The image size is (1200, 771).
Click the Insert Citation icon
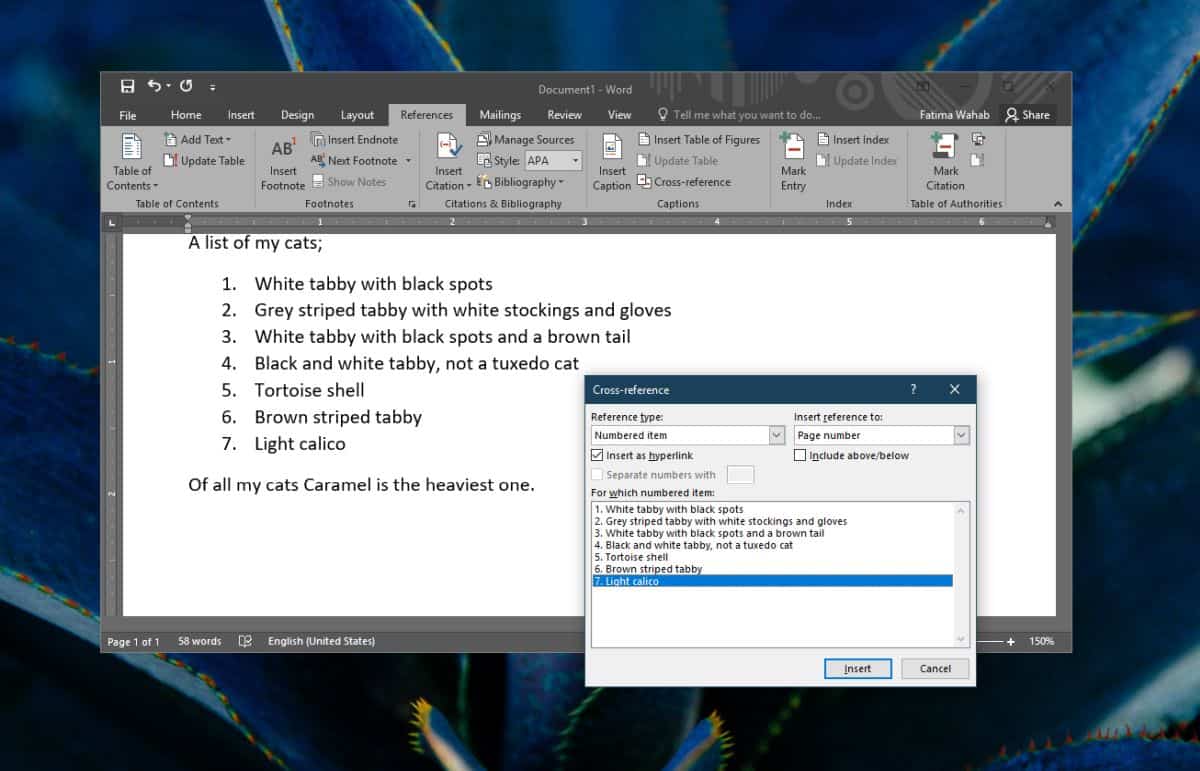[449, 147]
